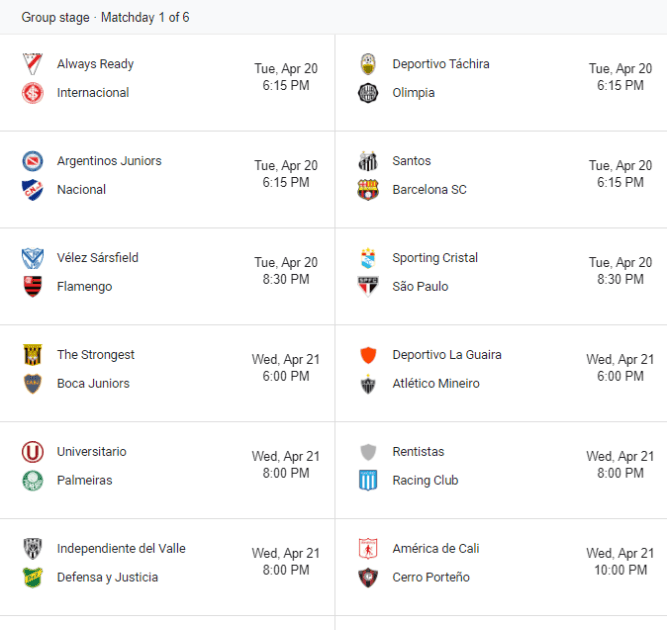The width and height of the screenshot is (667, 630).
Task: Select the Flamengo crest icon
Action: tap(33, 287)
